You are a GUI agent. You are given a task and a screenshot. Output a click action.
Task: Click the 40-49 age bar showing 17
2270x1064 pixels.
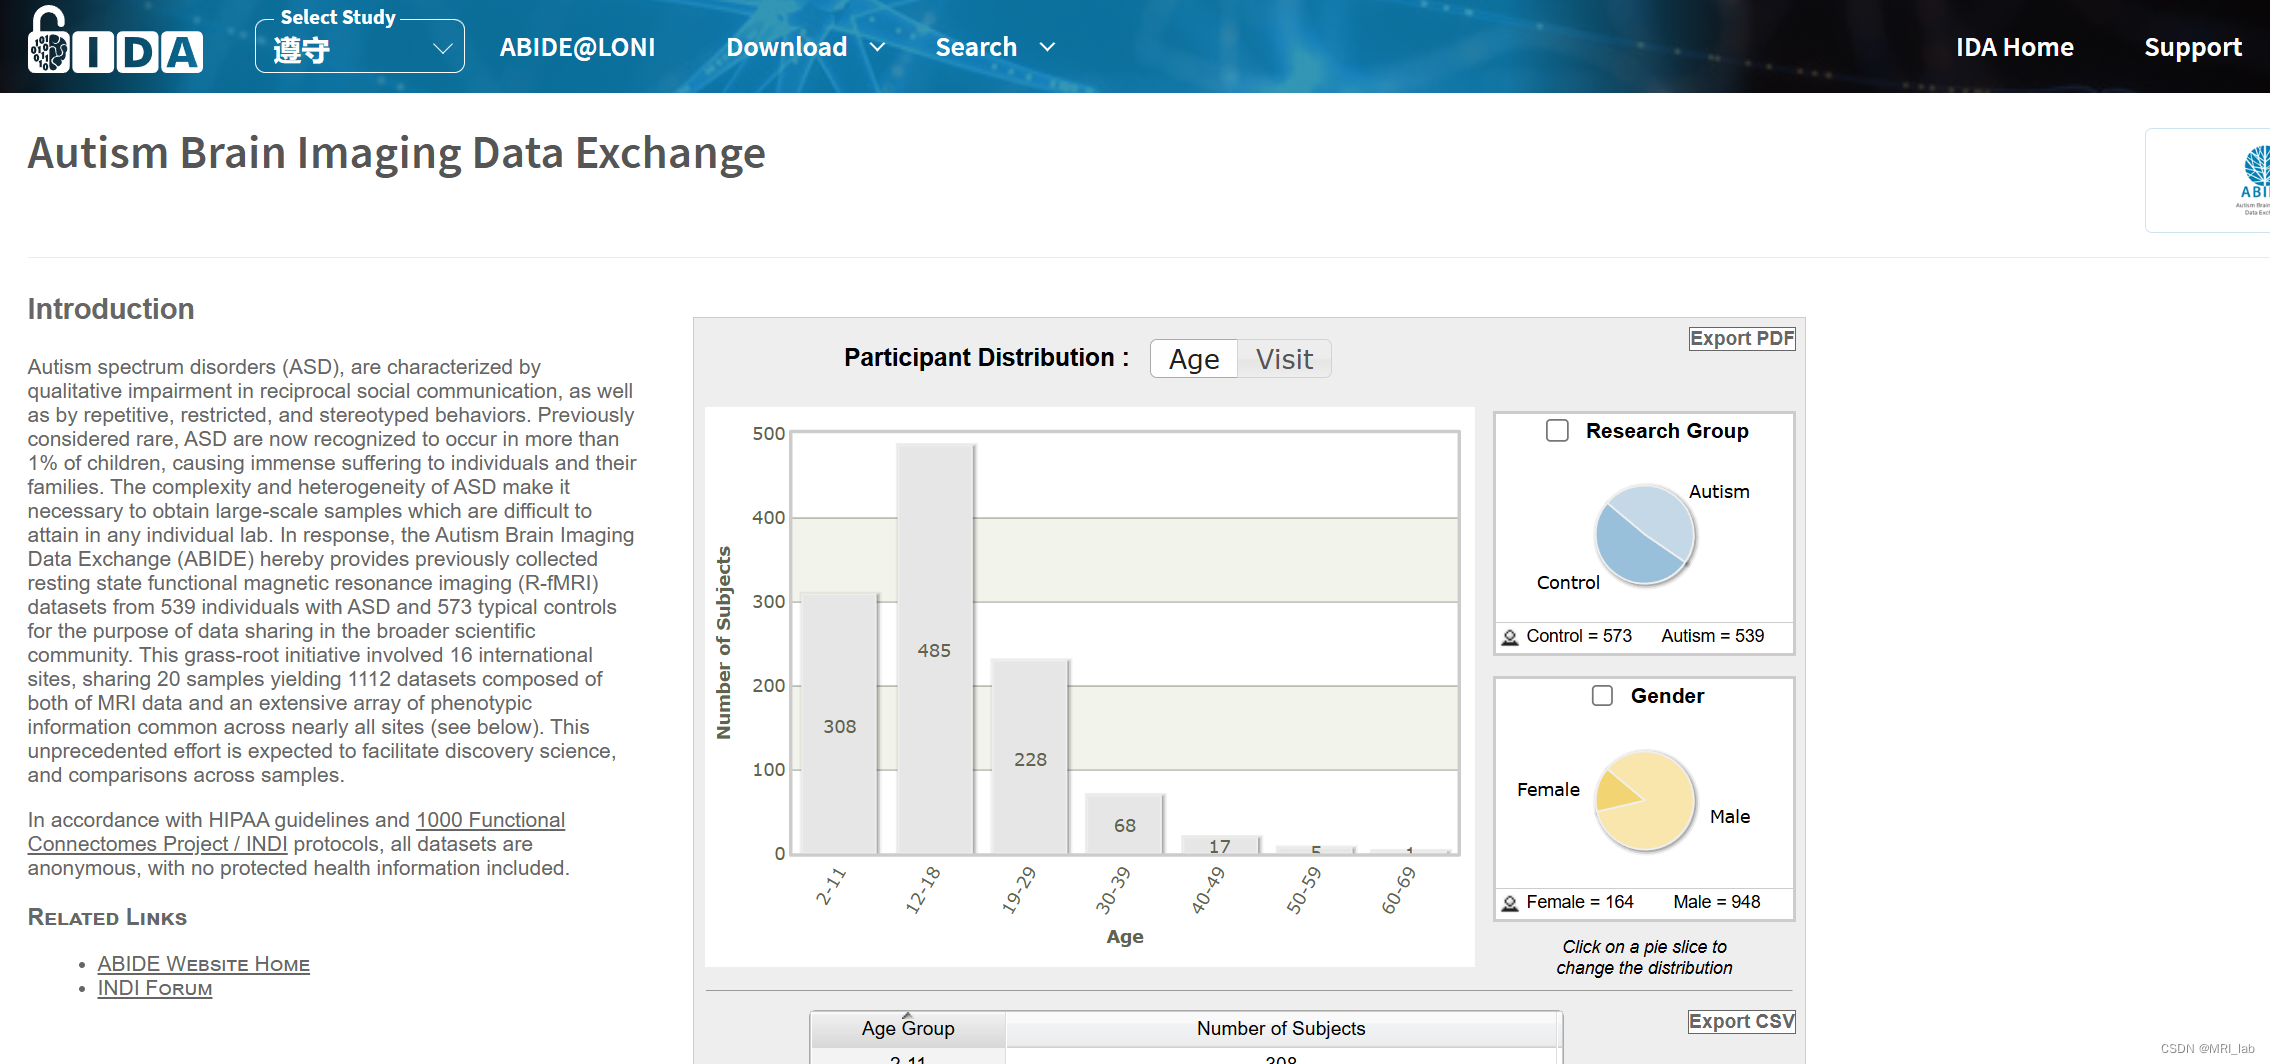(x=1220, y=845)
